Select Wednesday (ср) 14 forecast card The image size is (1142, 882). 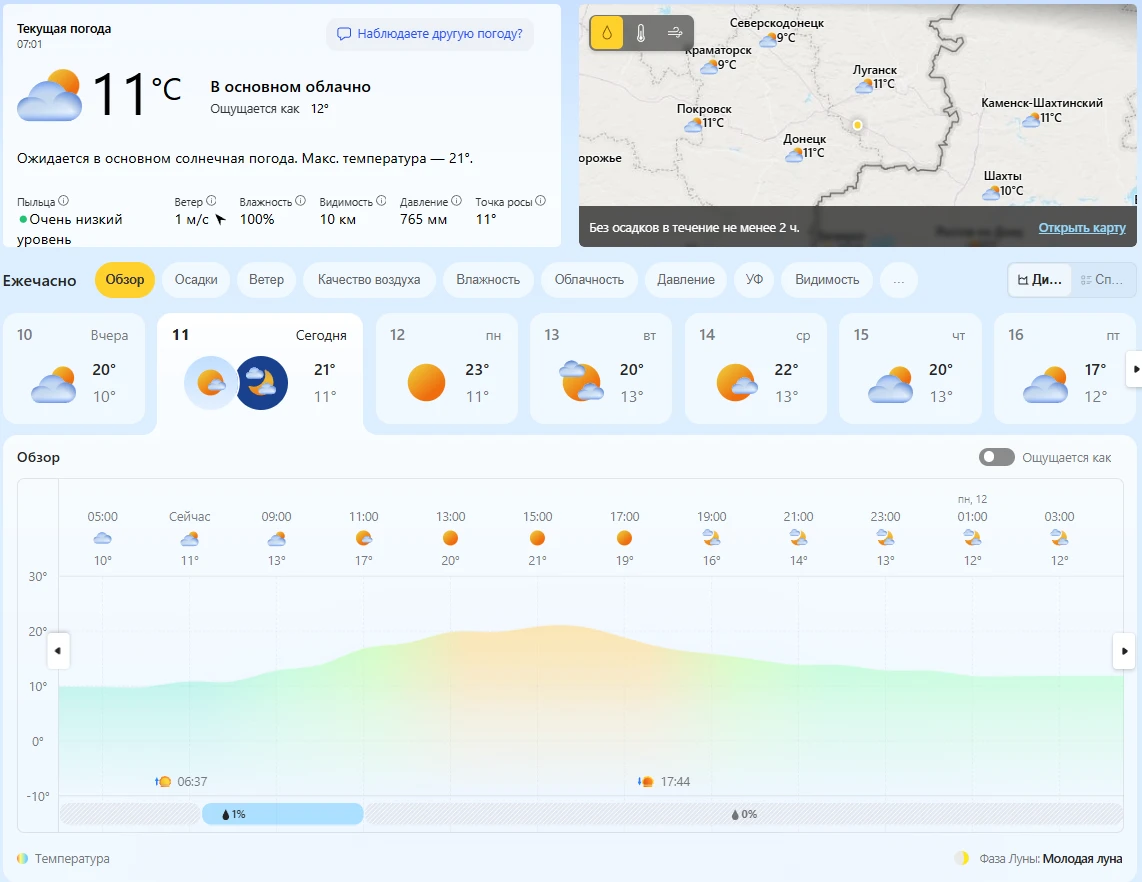(x=756, y=369)
